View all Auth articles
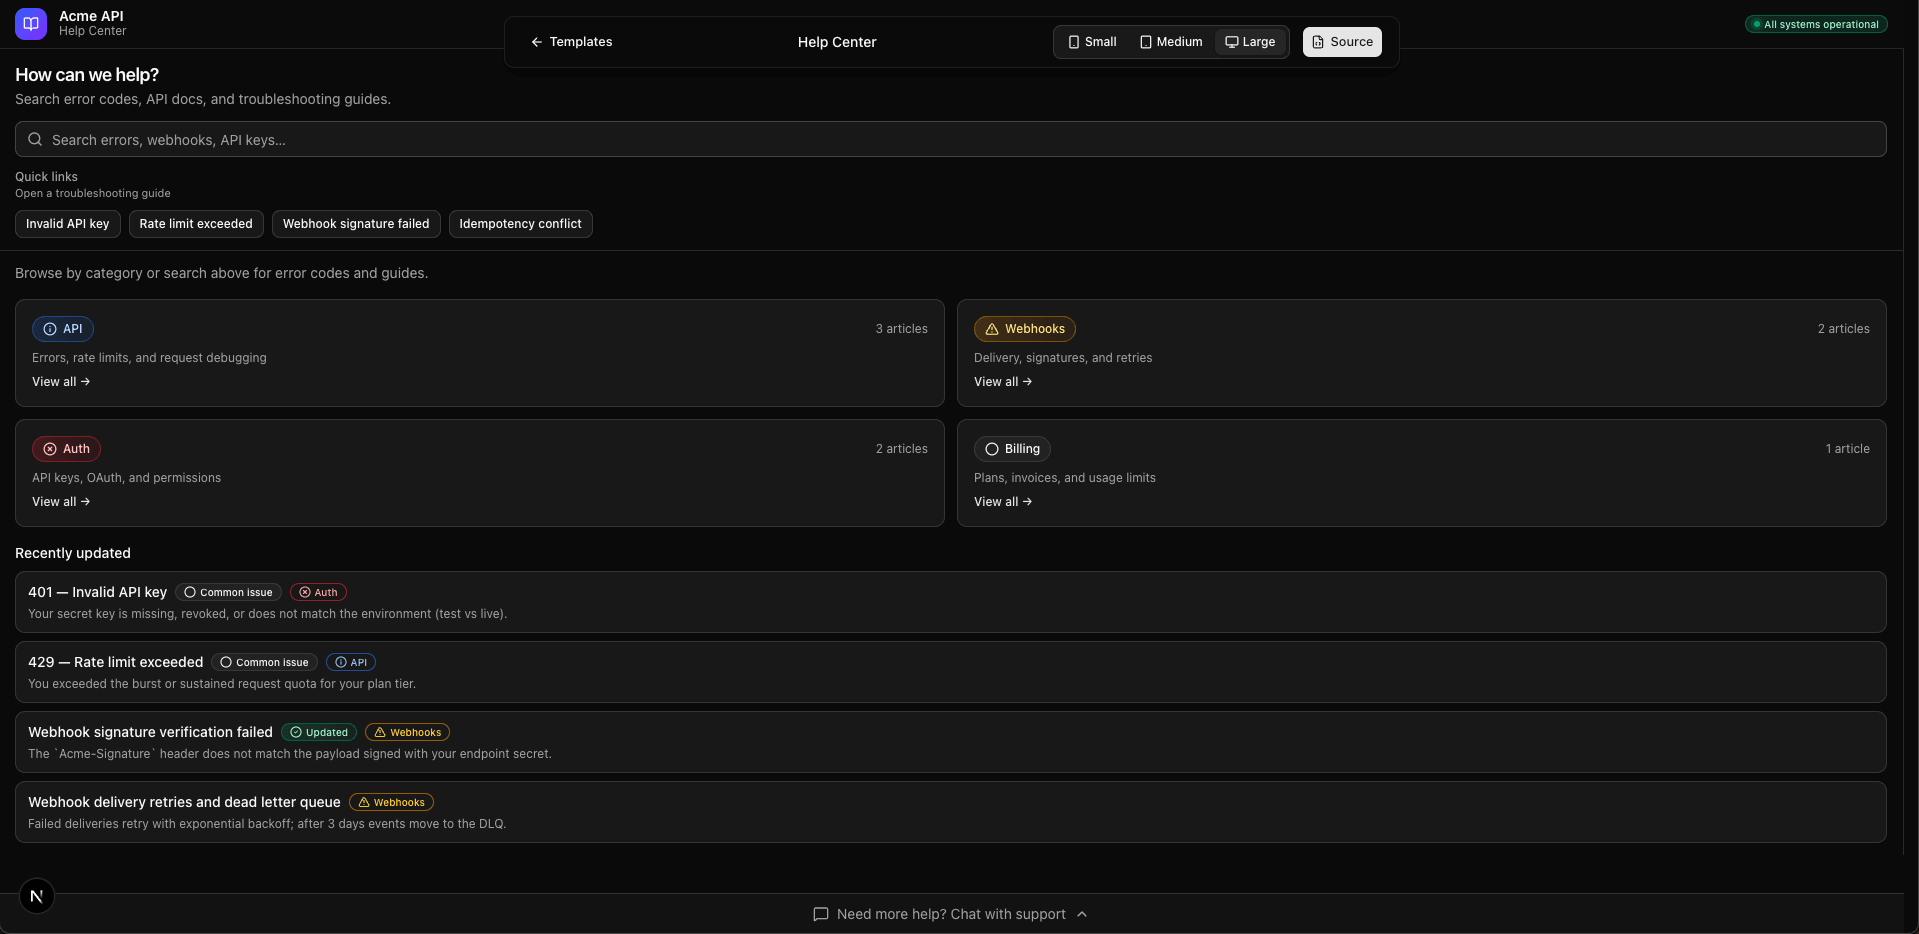The width and height of the screenshot is (1919, 934). point(61,502)
